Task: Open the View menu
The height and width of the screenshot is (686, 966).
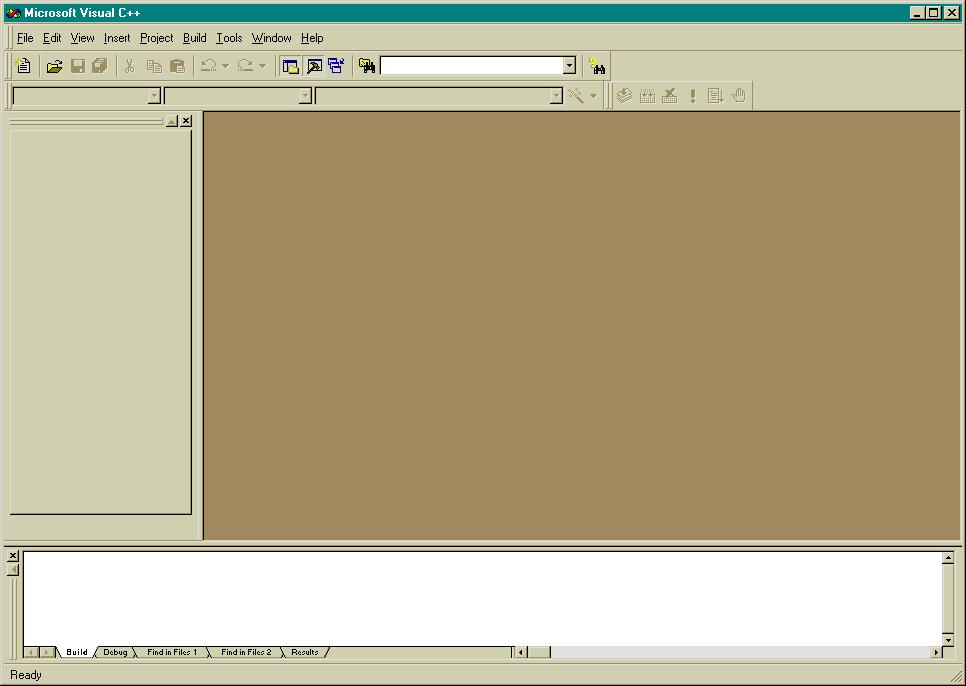Action: [x=83, y=38]
